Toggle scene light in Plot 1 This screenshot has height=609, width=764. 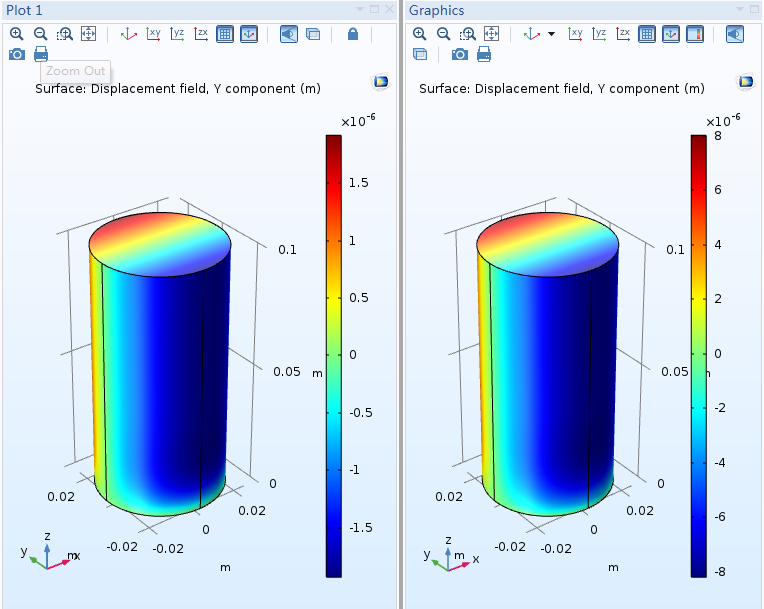(x=288, y=33)
